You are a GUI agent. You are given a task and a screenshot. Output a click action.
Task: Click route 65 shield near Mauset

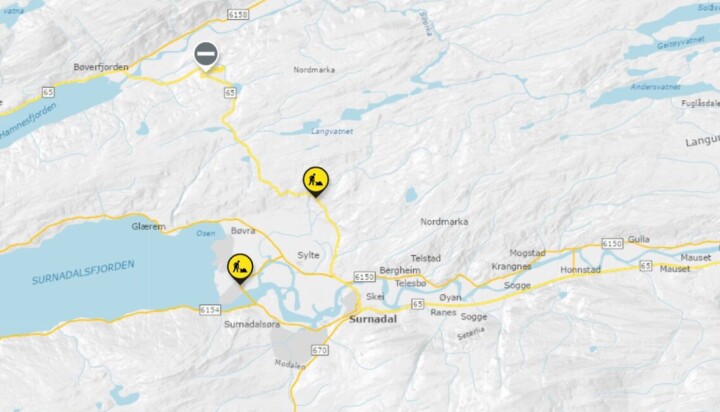pyautogui.click(x=646, y=265)
